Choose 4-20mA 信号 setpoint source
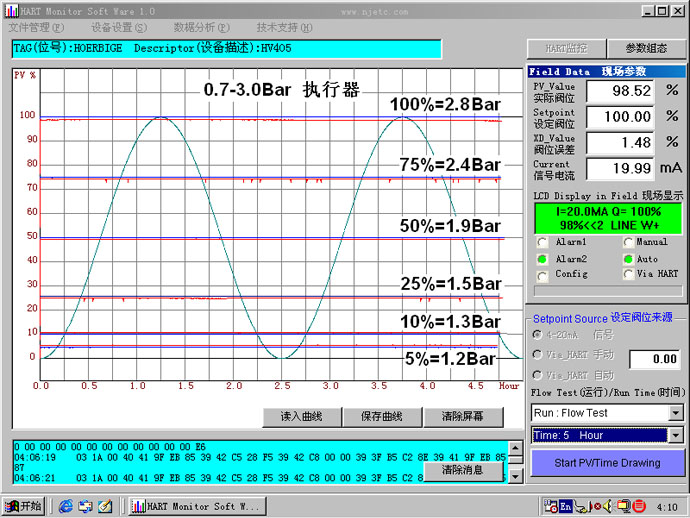The width and height of the screenshot is (690, 518). (x=537, y=335)
